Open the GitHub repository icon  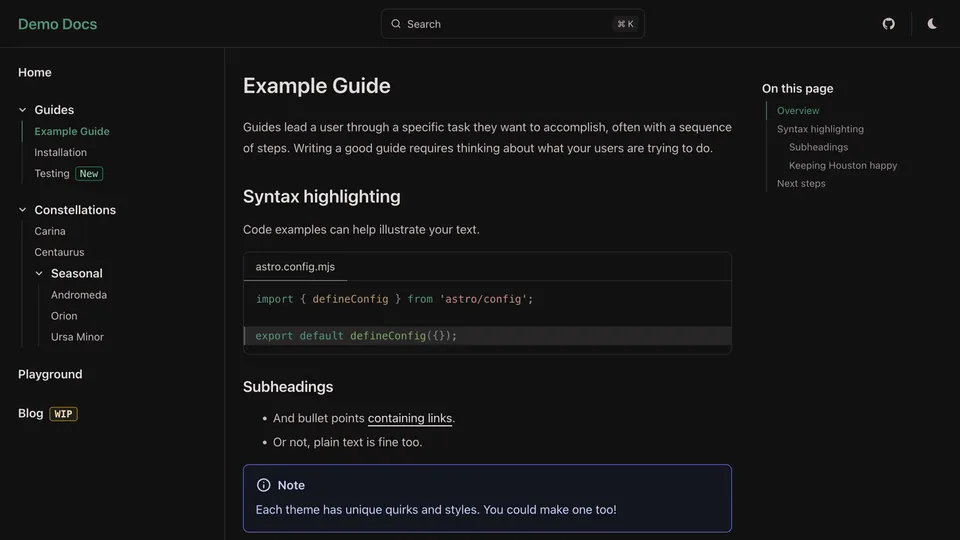(x=888, y=24)
